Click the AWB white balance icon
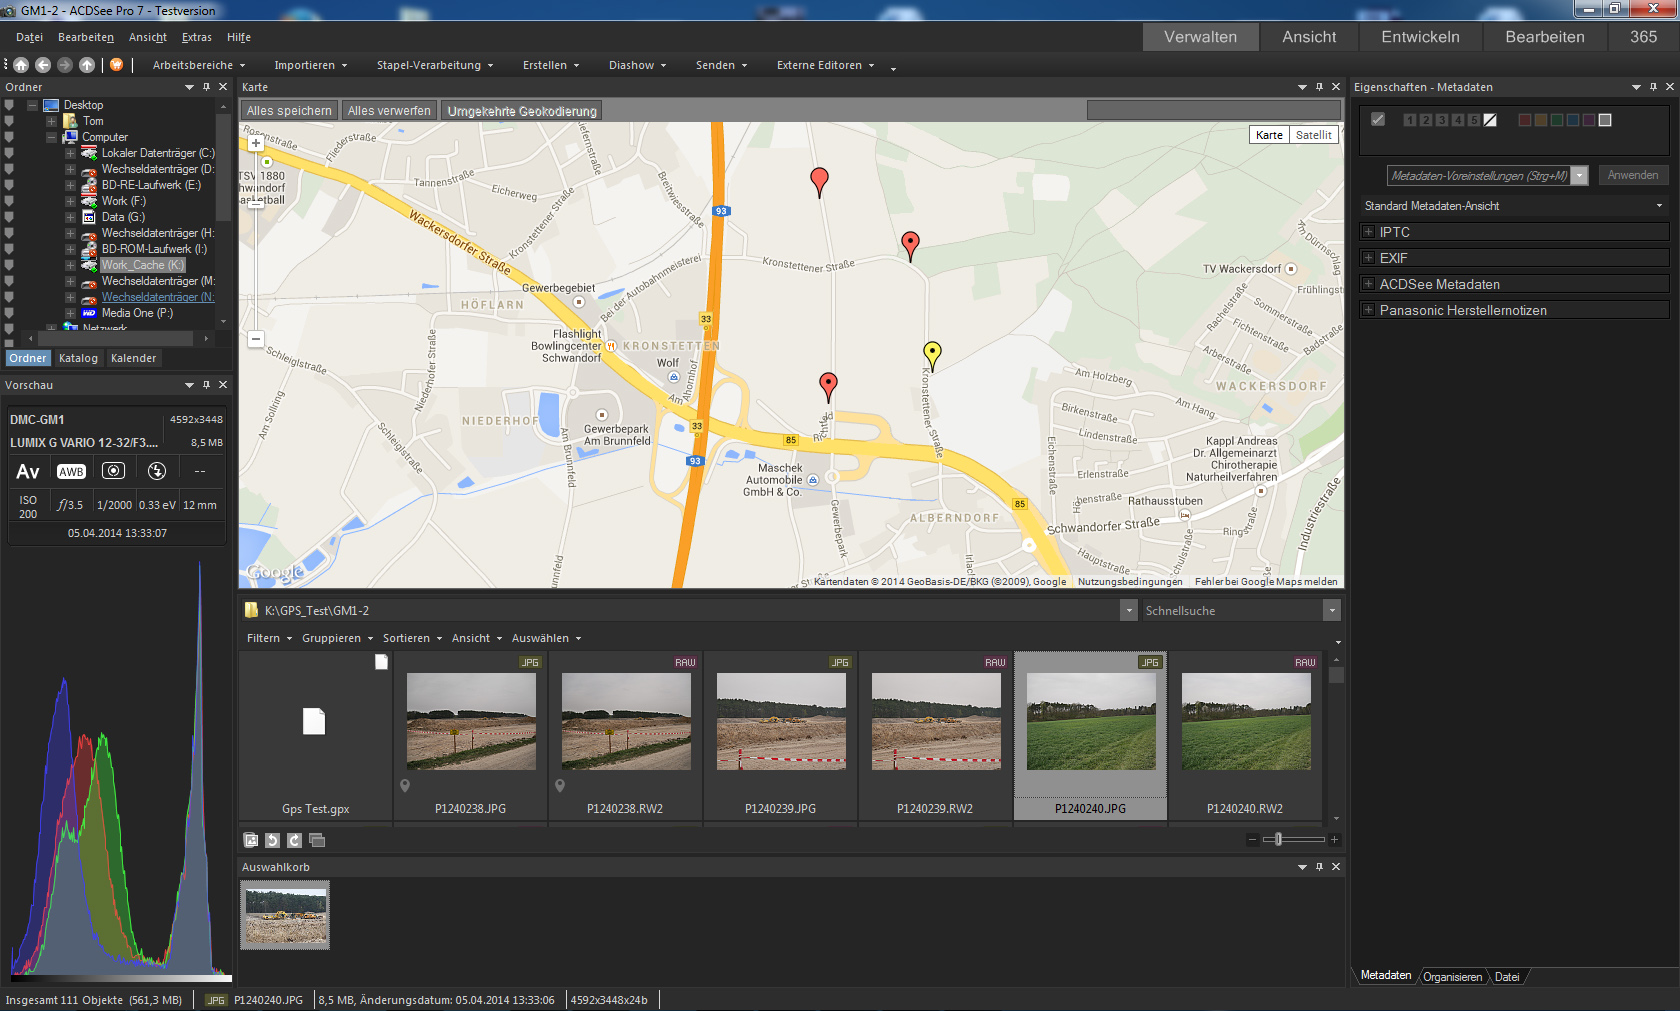The image size is (1680, 1011). coord(71,472)
